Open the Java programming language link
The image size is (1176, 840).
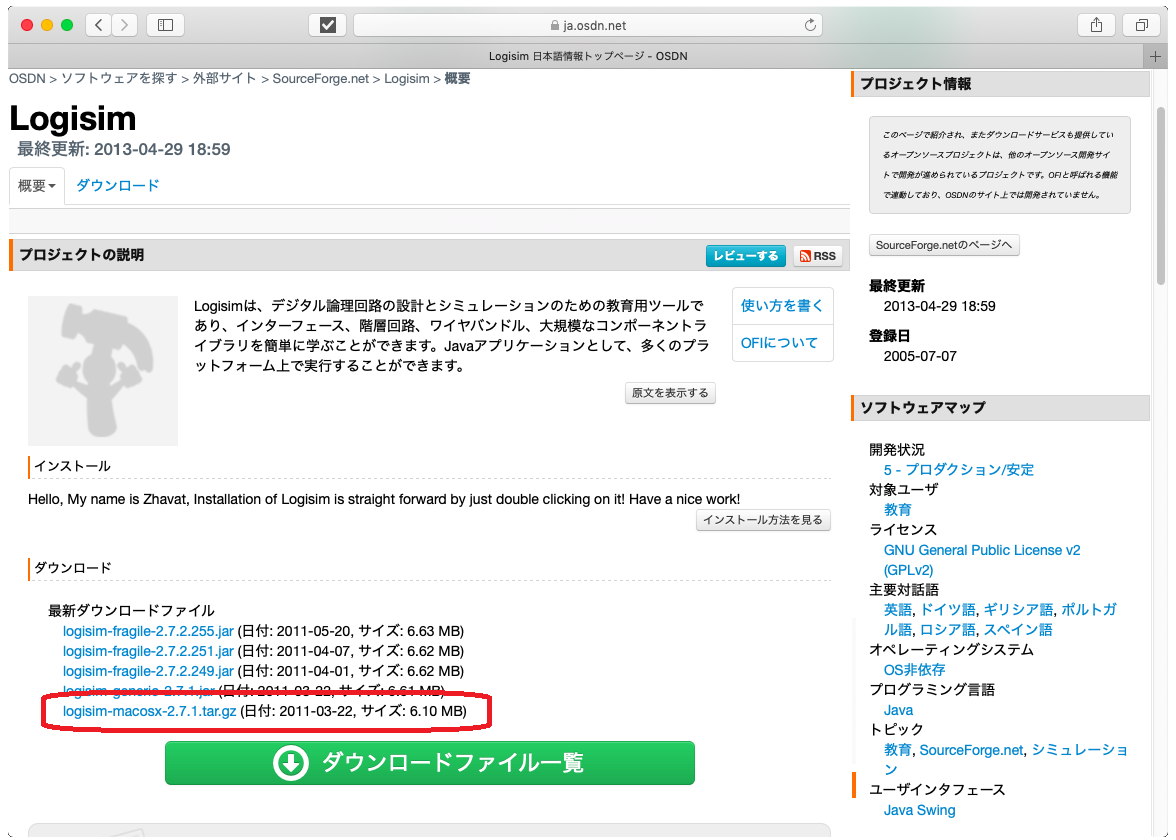tap(898, 710)
